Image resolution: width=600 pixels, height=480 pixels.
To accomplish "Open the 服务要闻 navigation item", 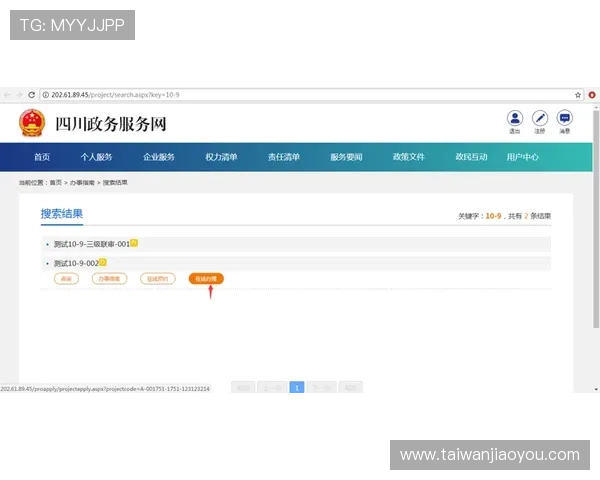I will 346,157.
